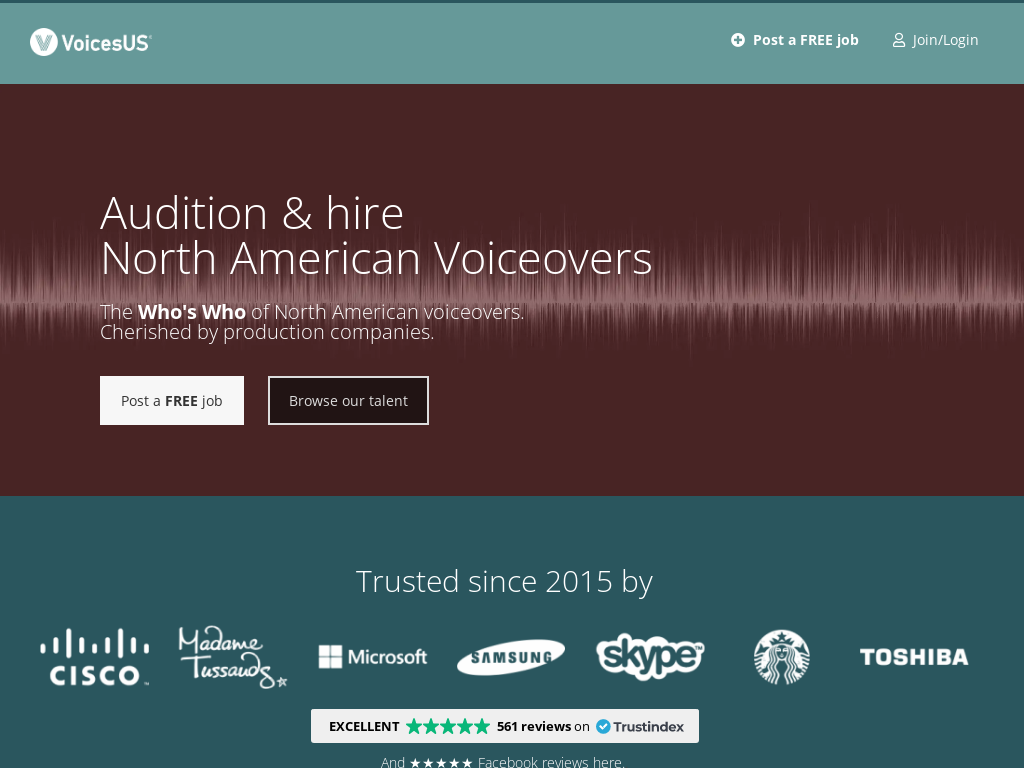Image resolution: width=1024 pixels, height=768 pixels.
Task: Click the 'EXCELLENT' rating label
Action: tap(364, 726)
